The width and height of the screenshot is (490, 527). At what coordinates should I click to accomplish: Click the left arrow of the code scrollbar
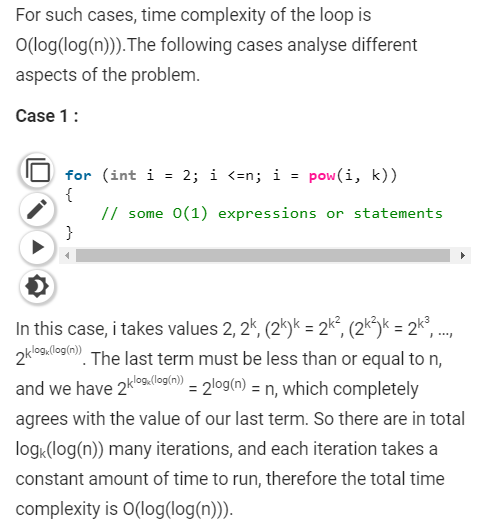tap(67, 255)
